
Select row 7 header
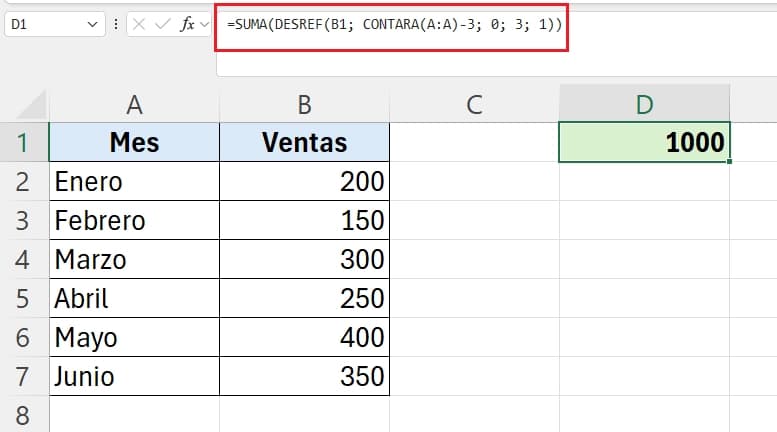pos(24,377)
